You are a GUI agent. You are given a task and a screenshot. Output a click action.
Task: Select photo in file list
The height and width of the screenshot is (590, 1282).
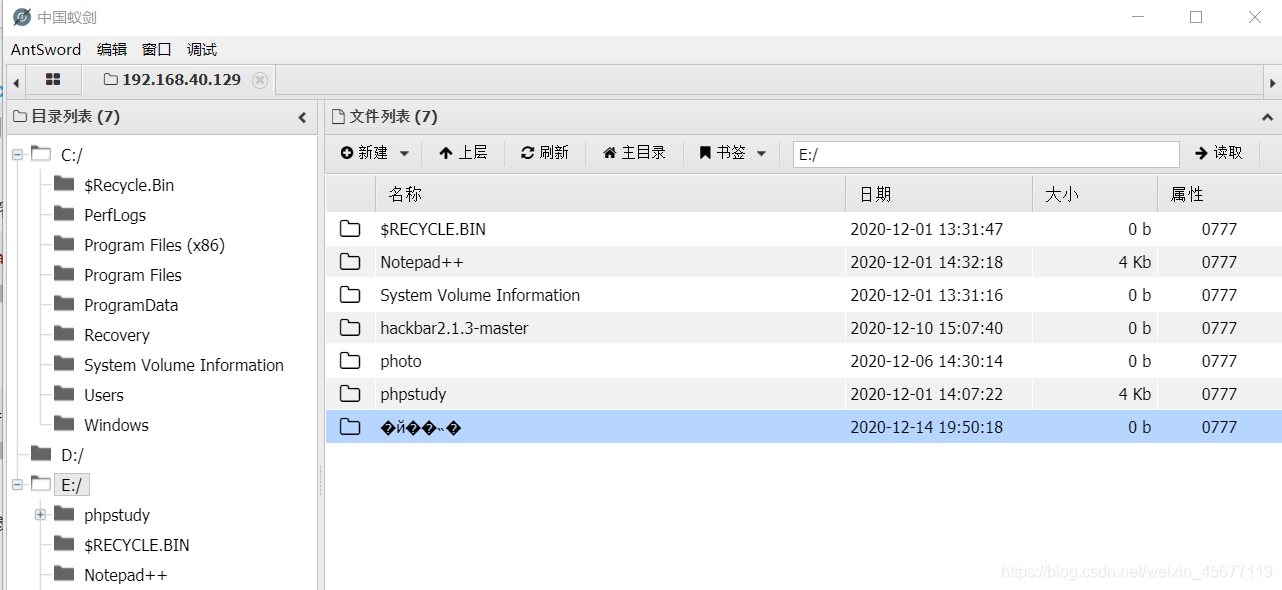[x=401, y=361]
